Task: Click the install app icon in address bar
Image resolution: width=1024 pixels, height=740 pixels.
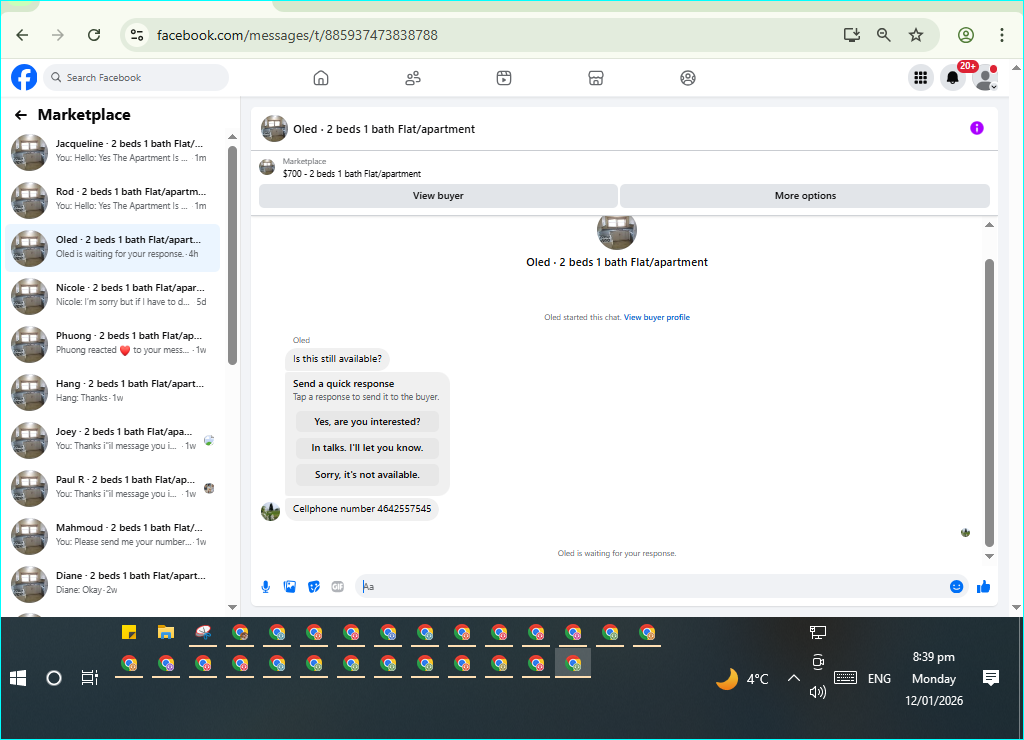Action: click(852, 35)
